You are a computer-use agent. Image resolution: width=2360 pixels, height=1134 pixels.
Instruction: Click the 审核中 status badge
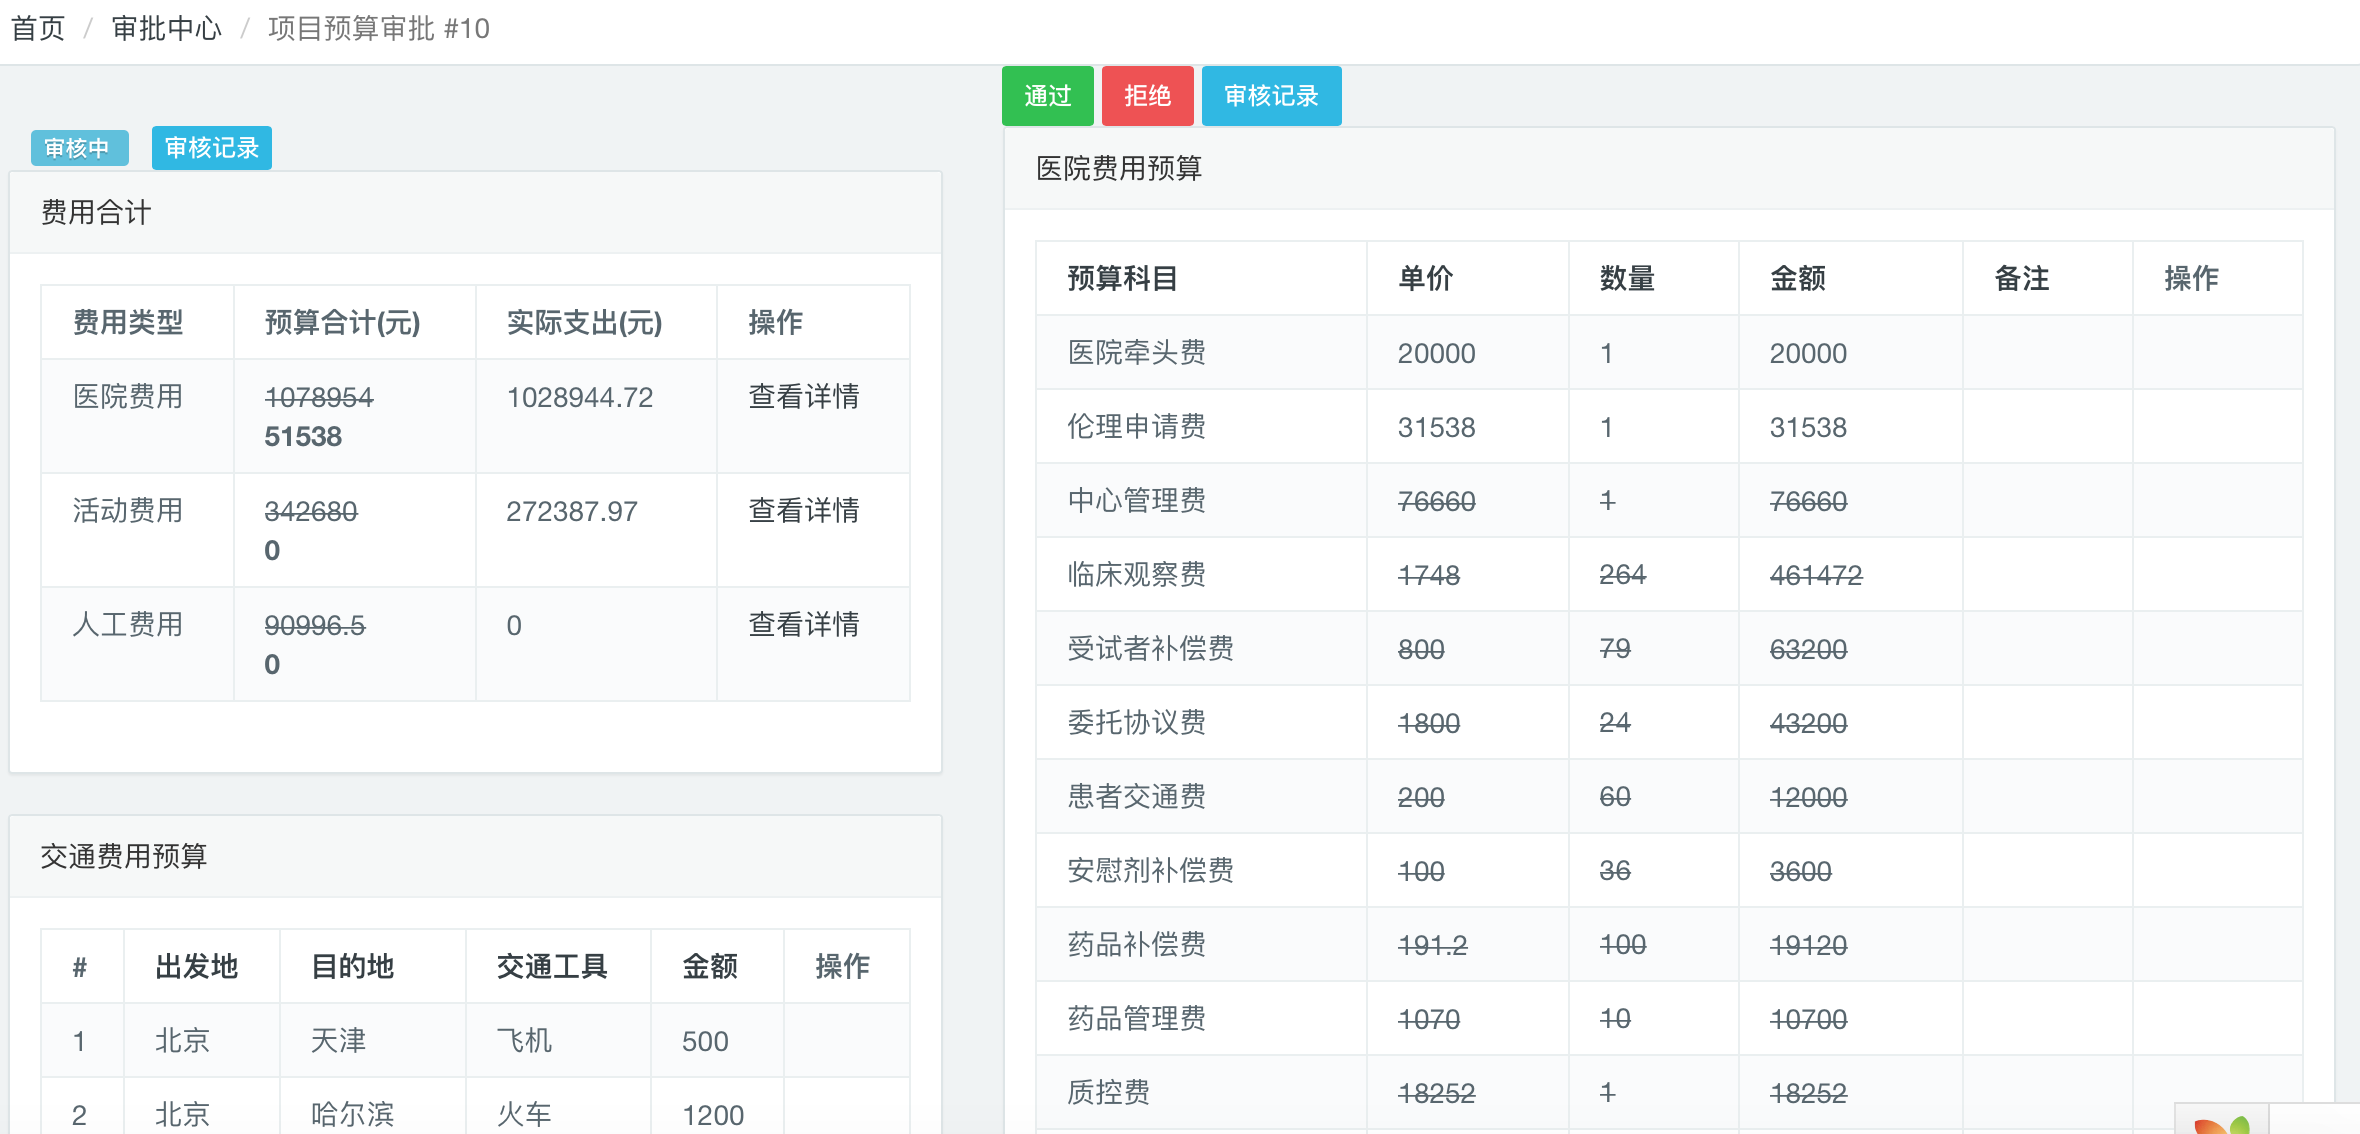click(x=78, y=148)
